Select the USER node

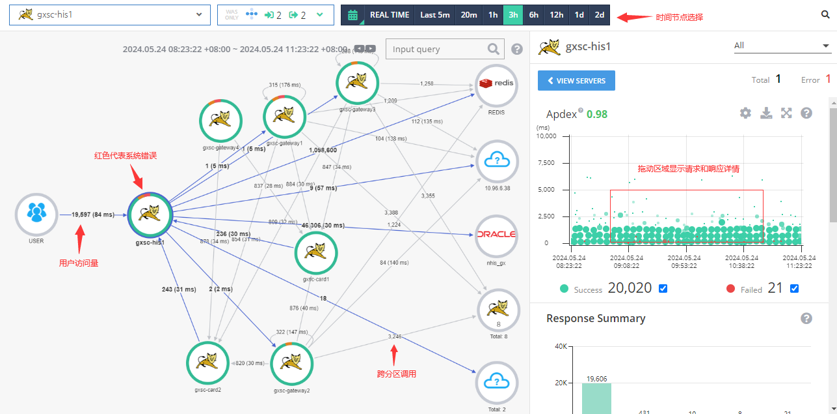click(36, 214)
